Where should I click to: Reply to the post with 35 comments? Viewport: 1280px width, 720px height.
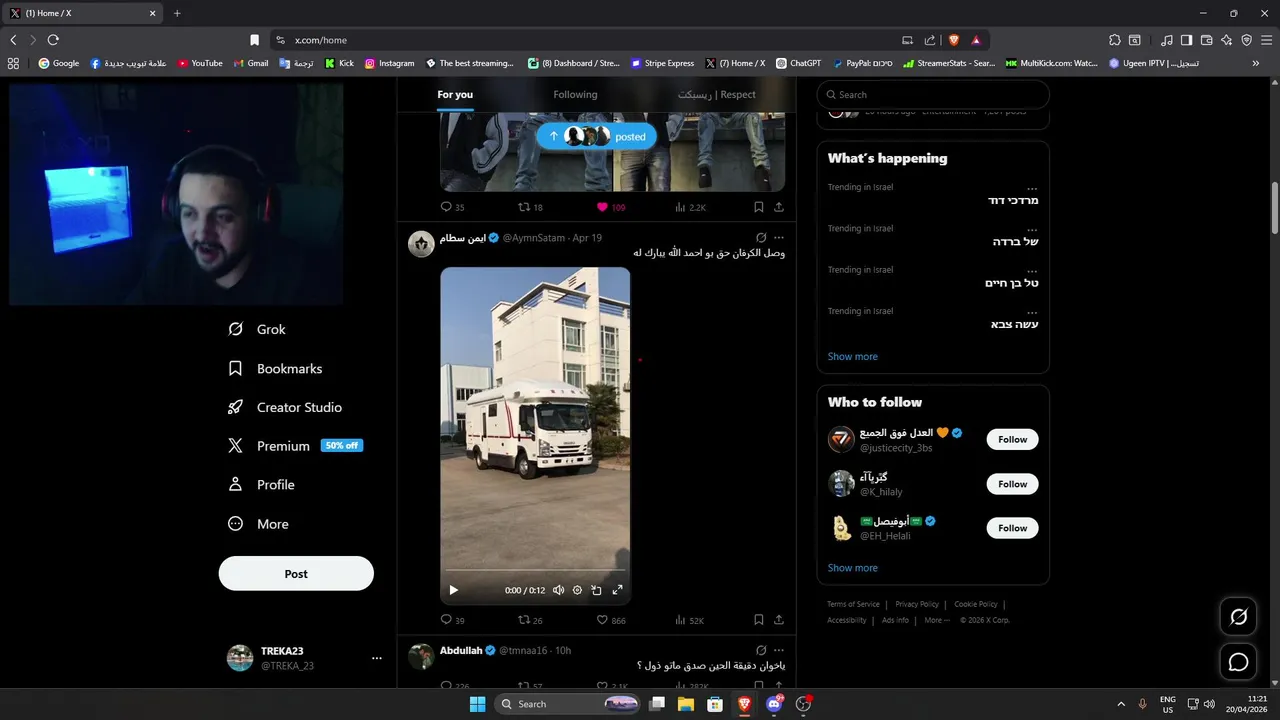coord(452,207)
